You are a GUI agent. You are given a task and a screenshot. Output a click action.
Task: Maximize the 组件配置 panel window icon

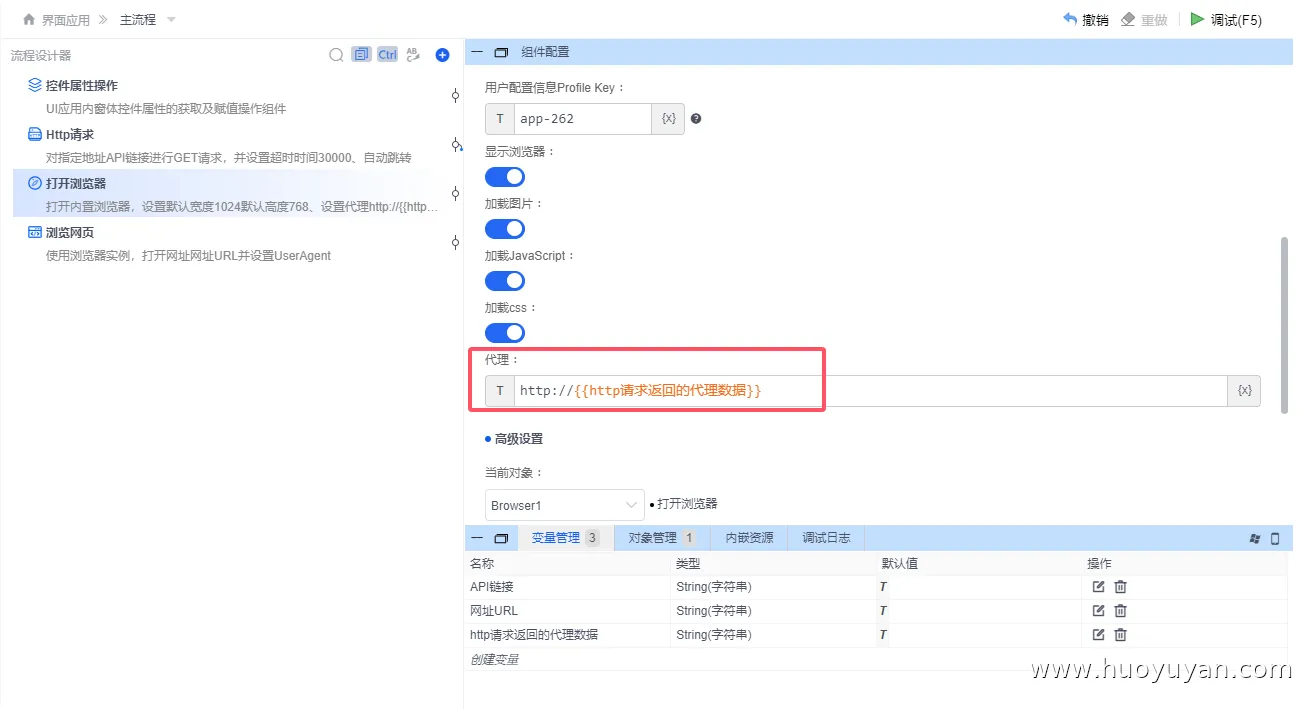click(501, 52)
